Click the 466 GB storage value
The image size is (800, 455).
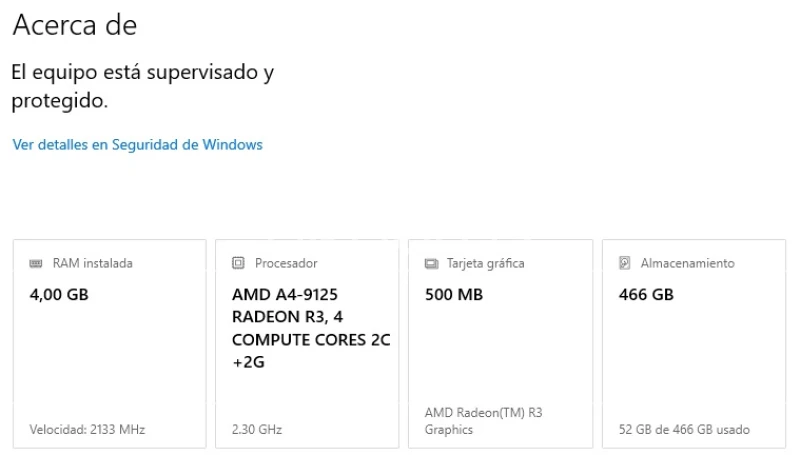pyautogui.click(x=646, y=295)
